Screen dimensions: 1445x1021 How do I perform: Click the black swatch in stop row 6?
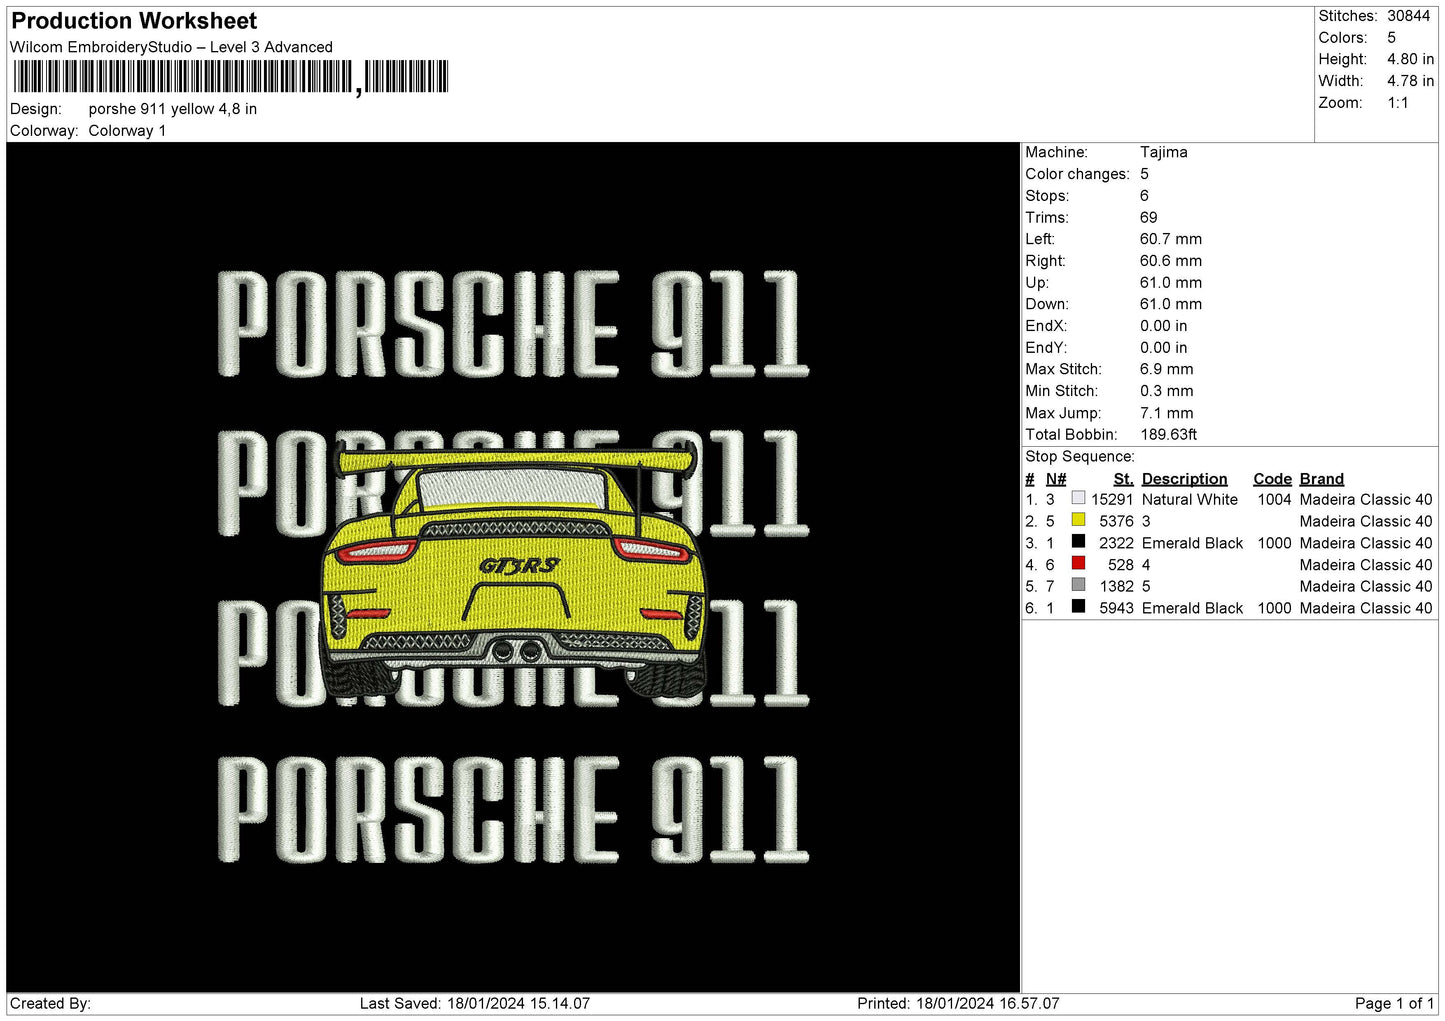1078,607
